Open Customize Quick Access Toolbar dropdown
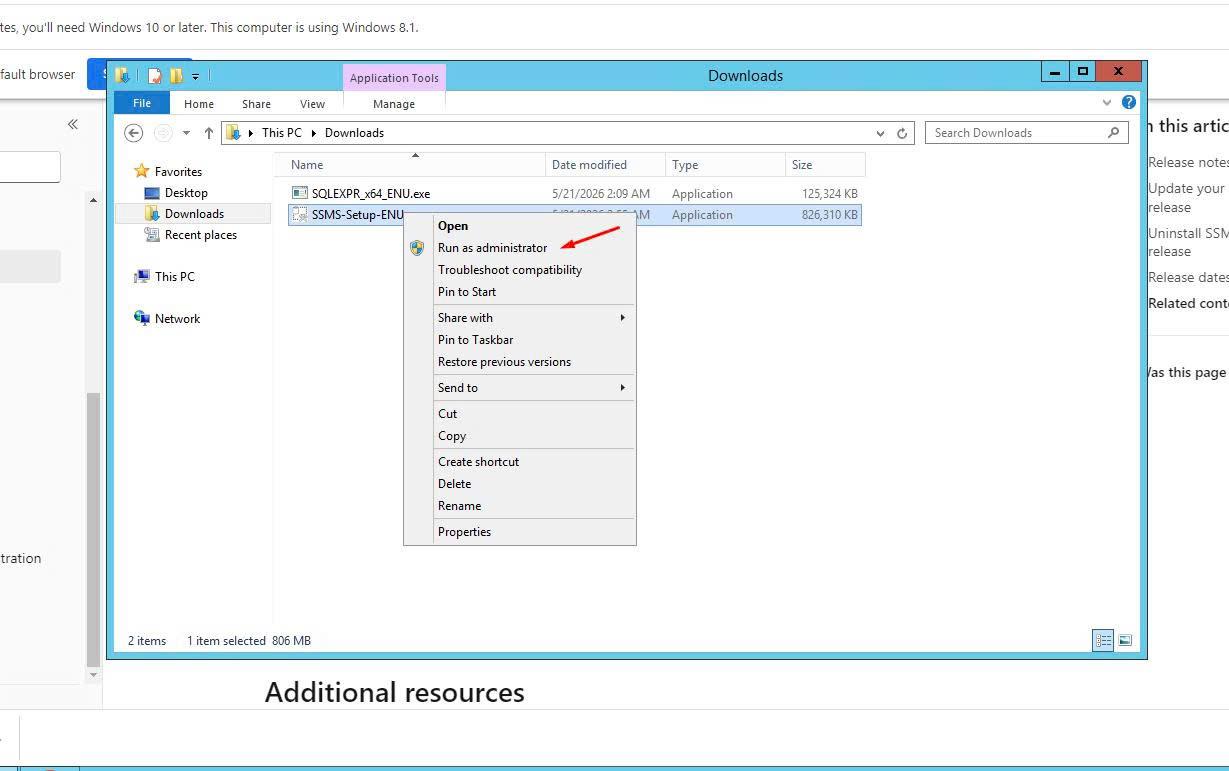Viewport: 1229px width, 771px height. click(195, 76)
